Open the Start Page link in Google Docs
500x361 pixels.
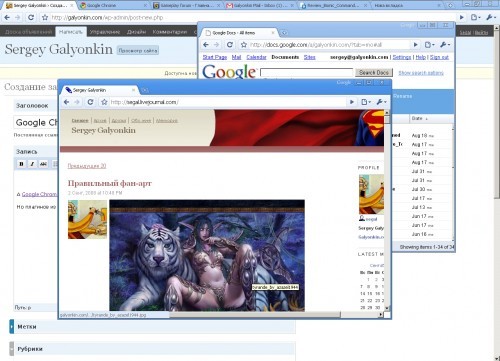tap(215, 57)
